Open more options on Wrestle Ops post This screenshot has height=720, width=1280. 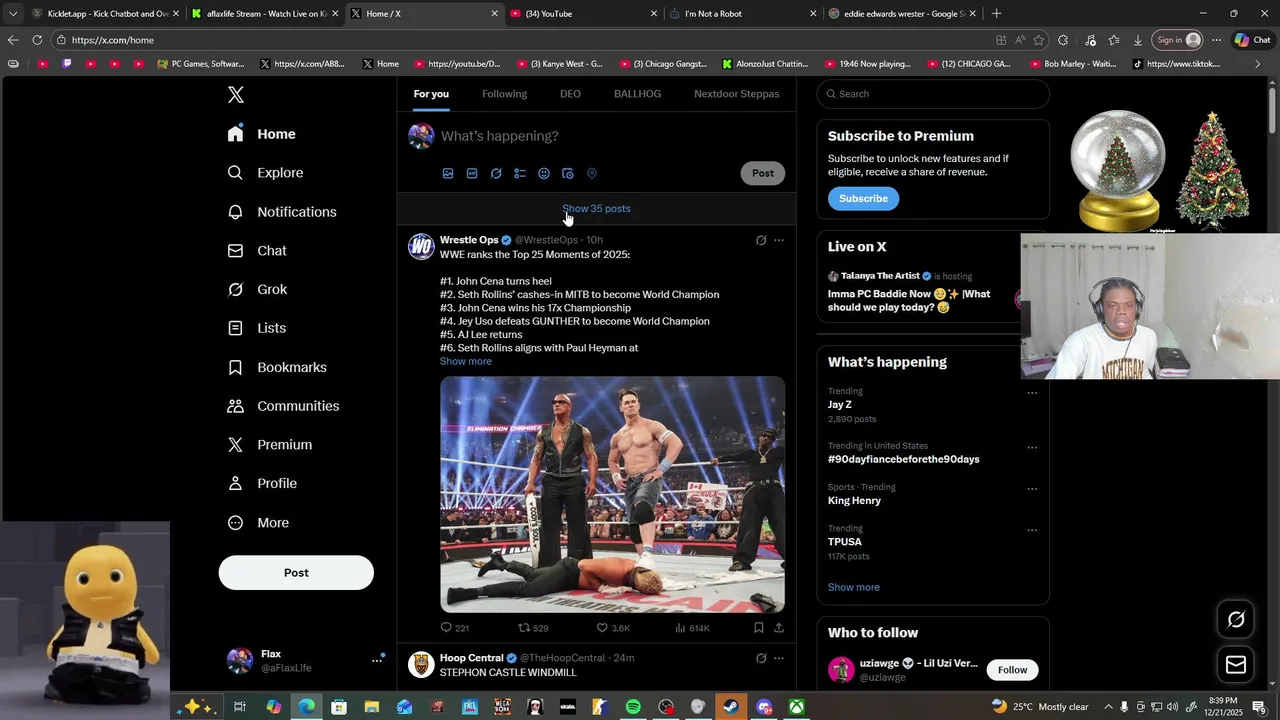pyautogui.click(x=779, y=240)
